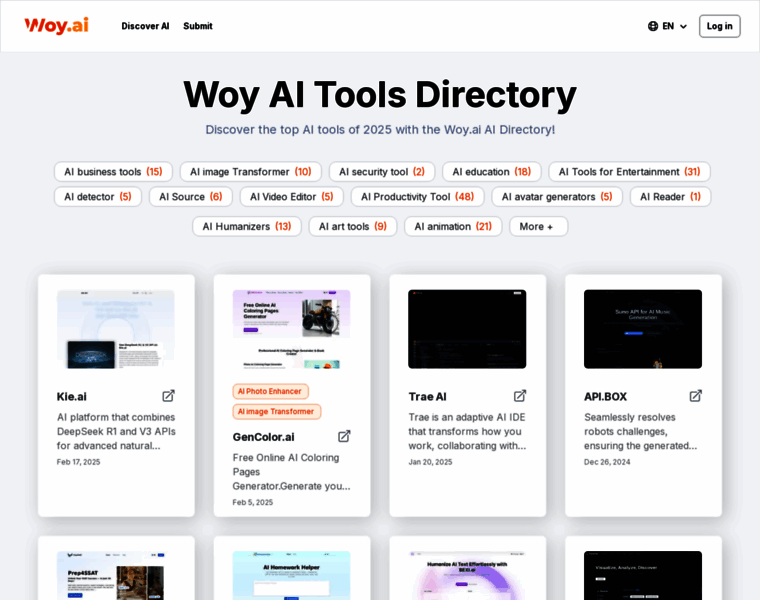Open AI Homework Helper card thumbnail
Screen dimensions: 760x600
pyautogui.click(x=291, y=575)
